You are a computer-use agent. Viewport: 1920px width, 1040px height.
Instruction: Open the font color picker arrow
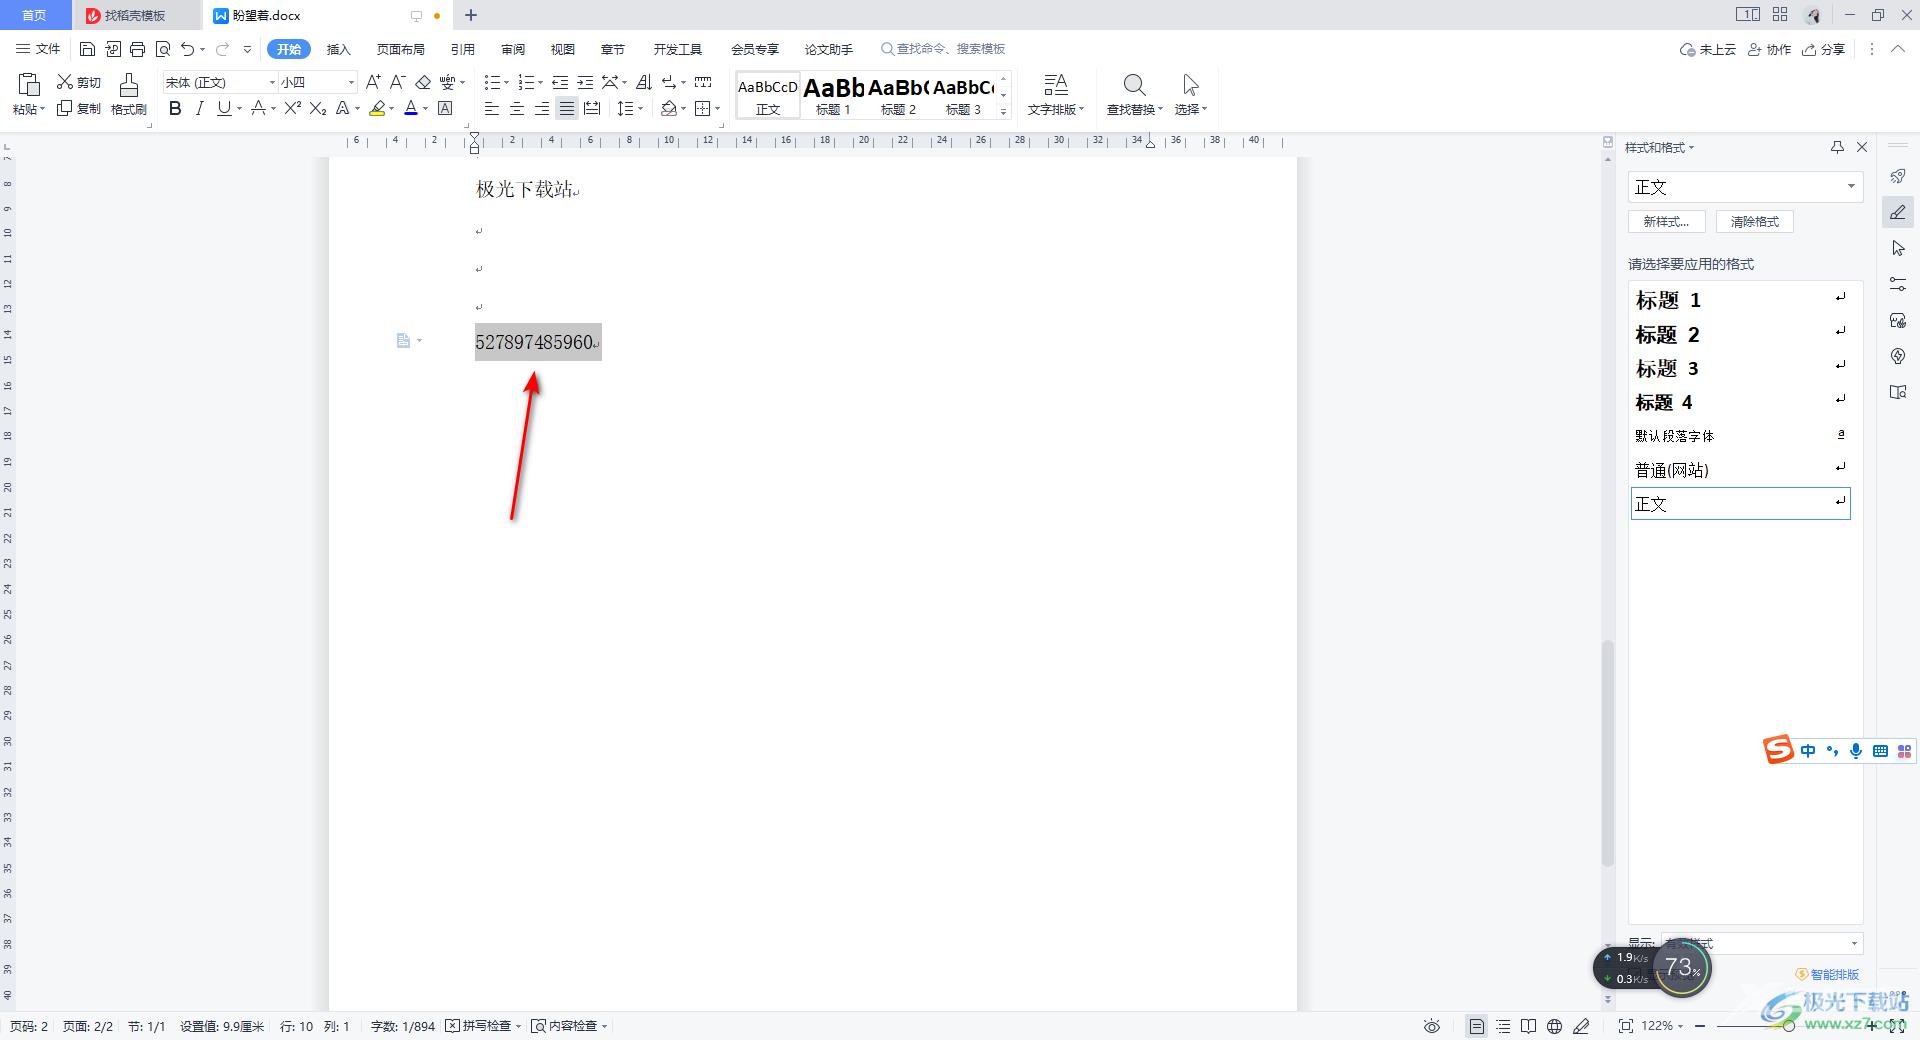coord(425,109)
